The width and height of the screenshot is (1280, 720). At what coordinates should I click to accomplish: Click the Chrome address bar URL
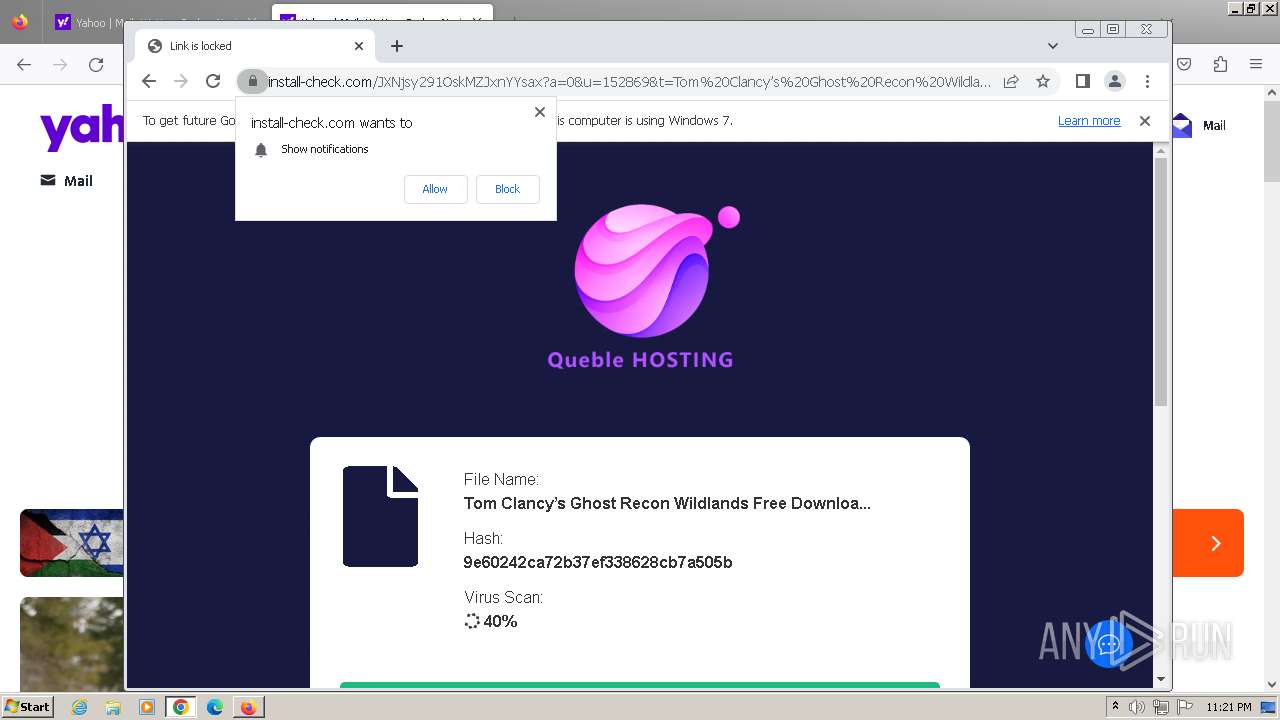pyautogui.click(x=629, y=81)
